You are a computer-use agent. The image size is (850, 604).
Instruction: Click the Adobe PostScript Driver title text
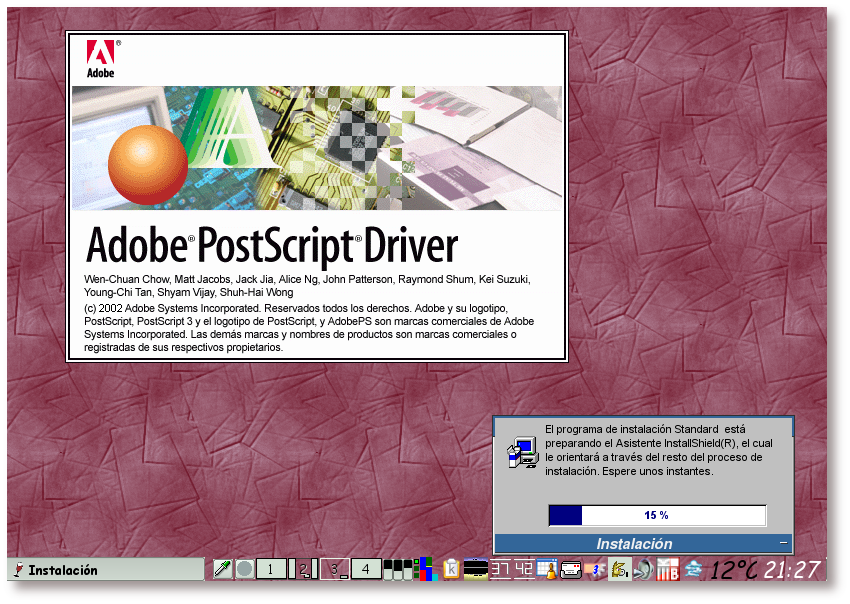coord(272,246)
